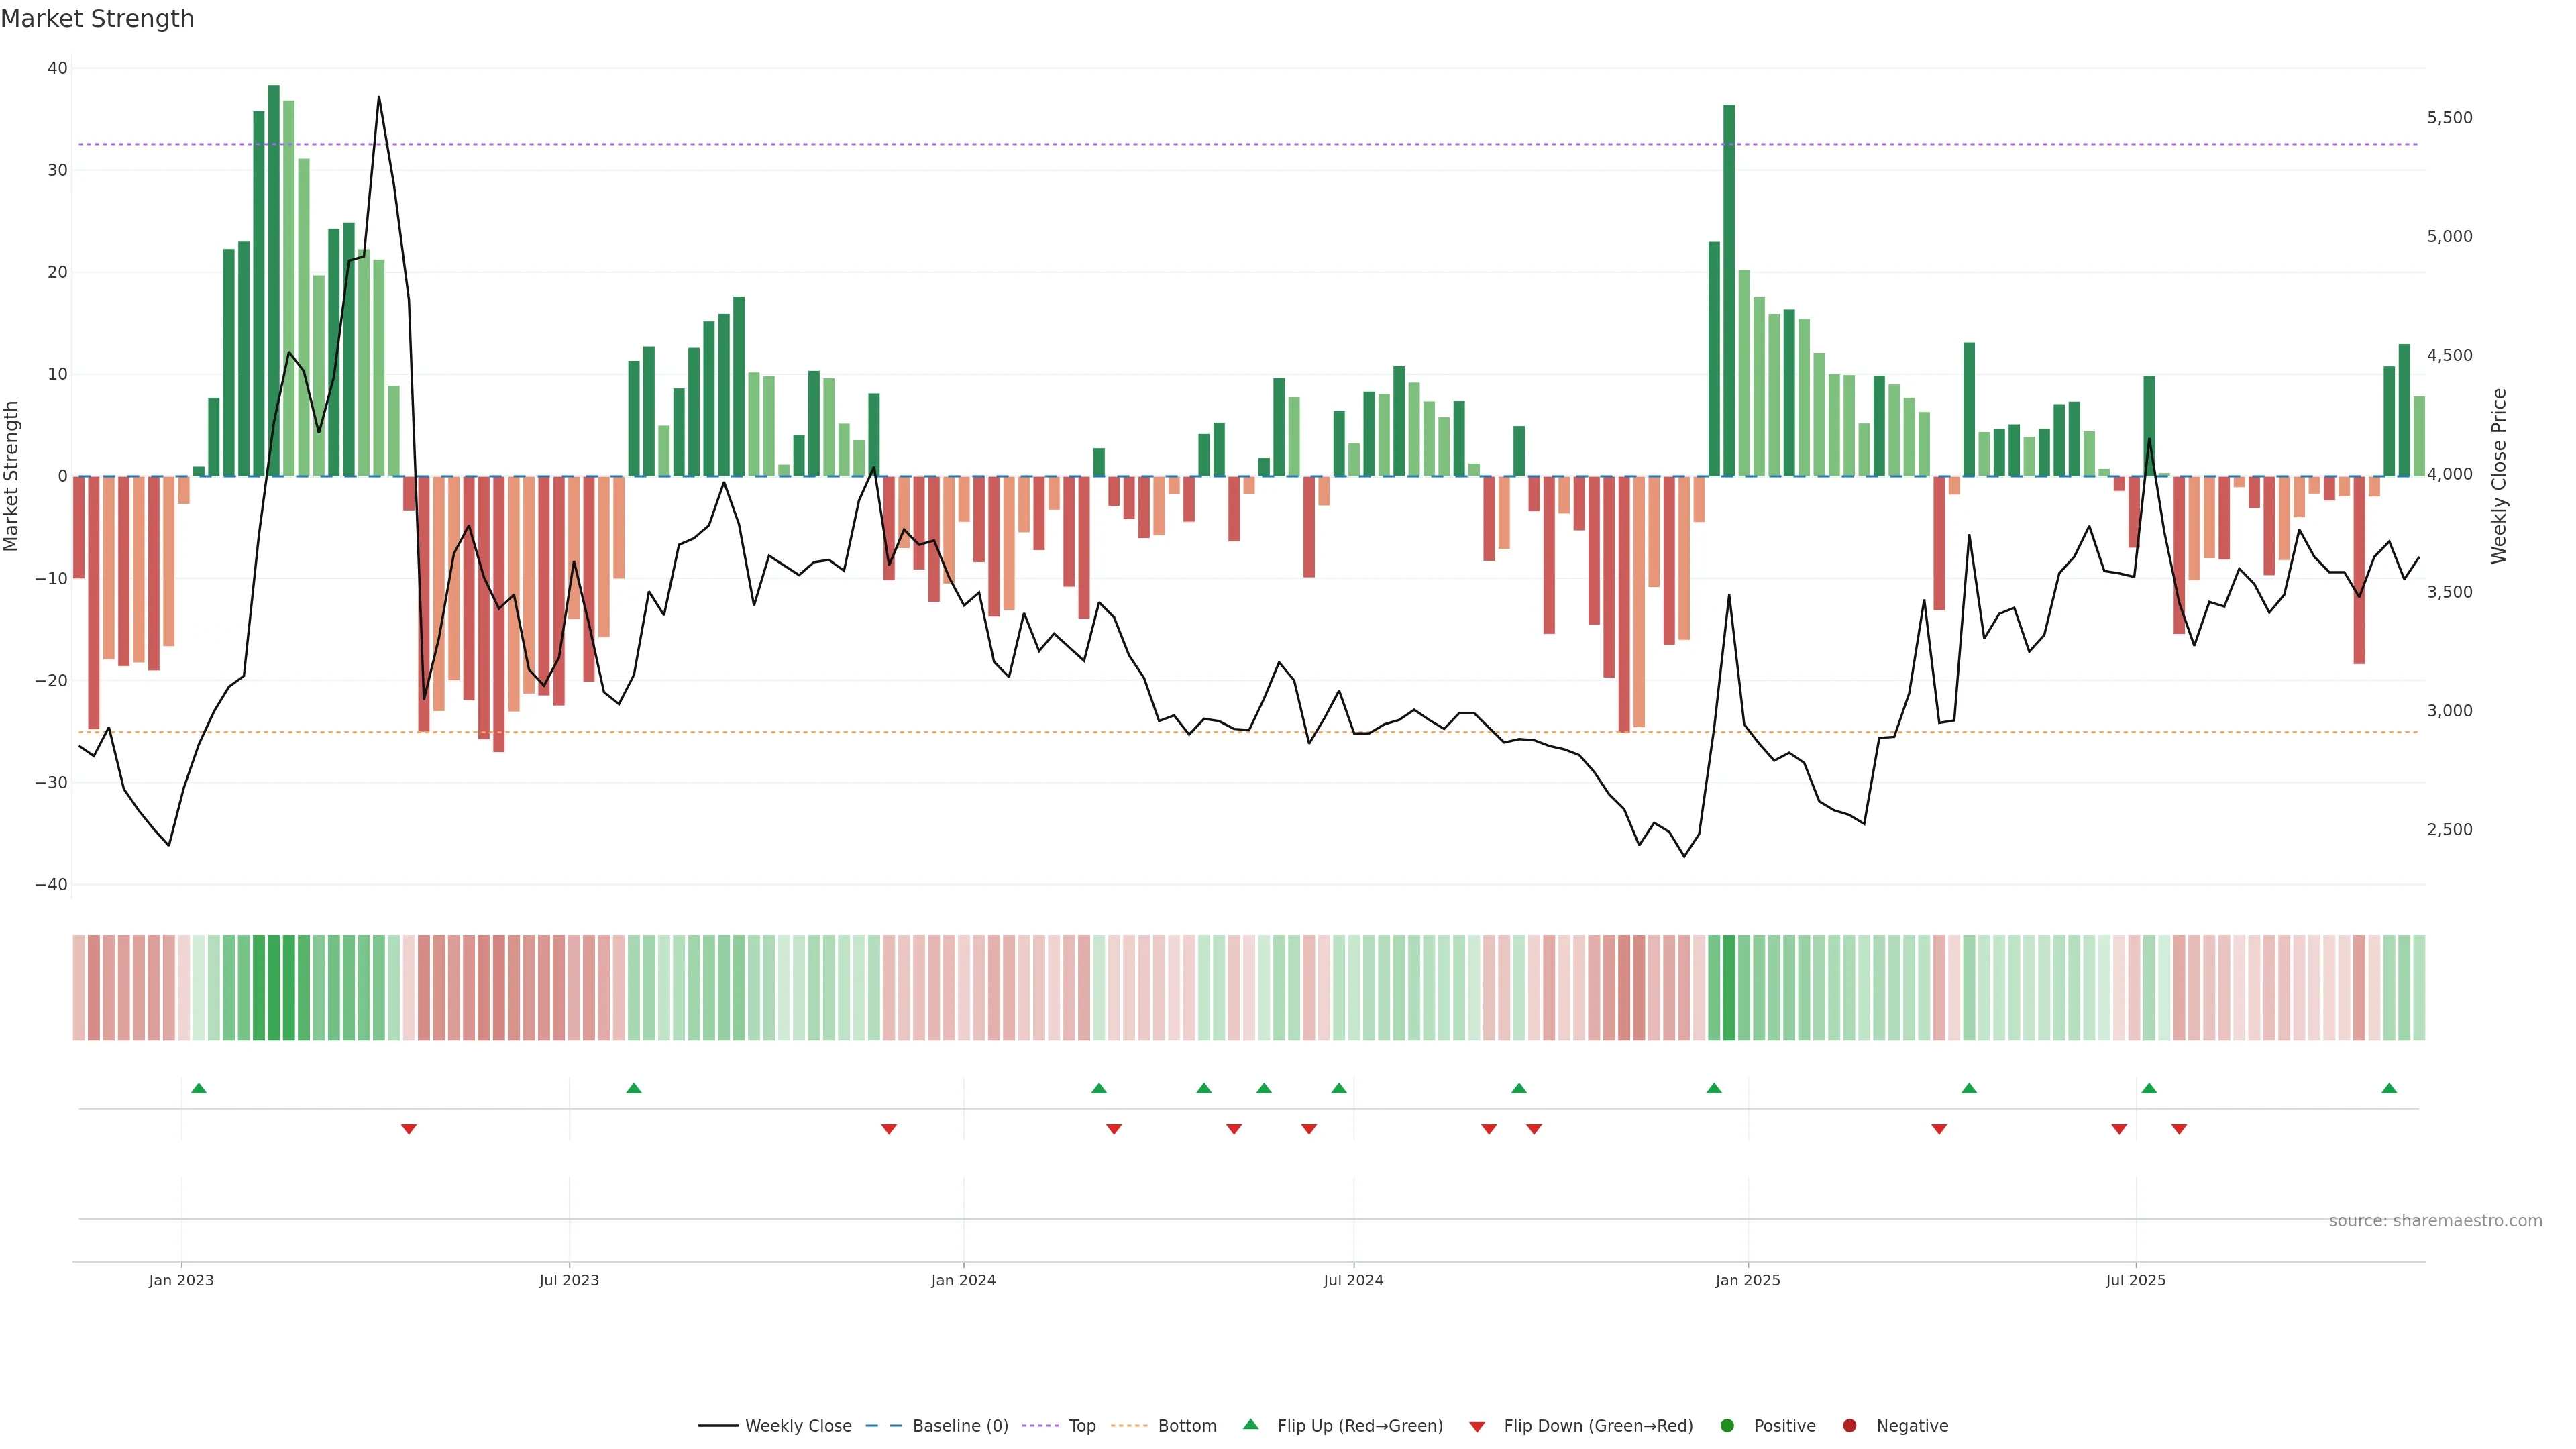2576x1449 pixels.
Task: Click the red Negative legend dot
Action: point(1849,1425)
